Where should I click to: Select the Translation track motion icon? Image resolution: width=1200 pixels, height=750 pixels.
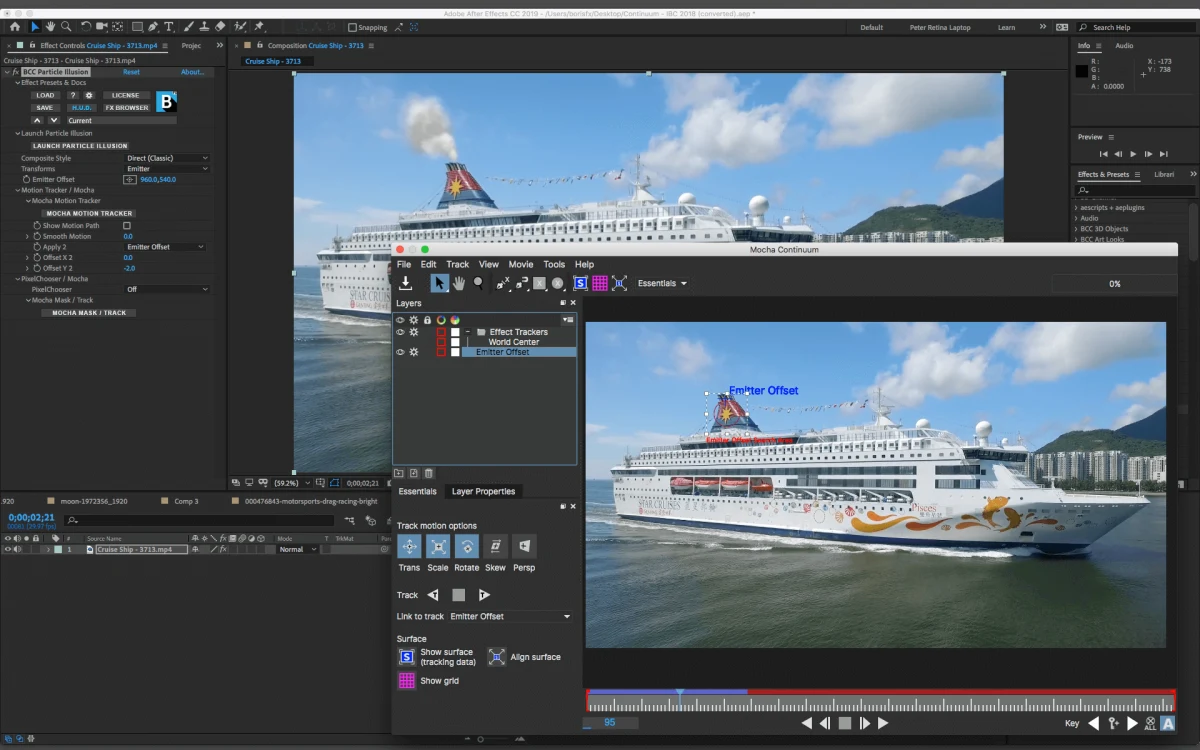tap(409, 546)
